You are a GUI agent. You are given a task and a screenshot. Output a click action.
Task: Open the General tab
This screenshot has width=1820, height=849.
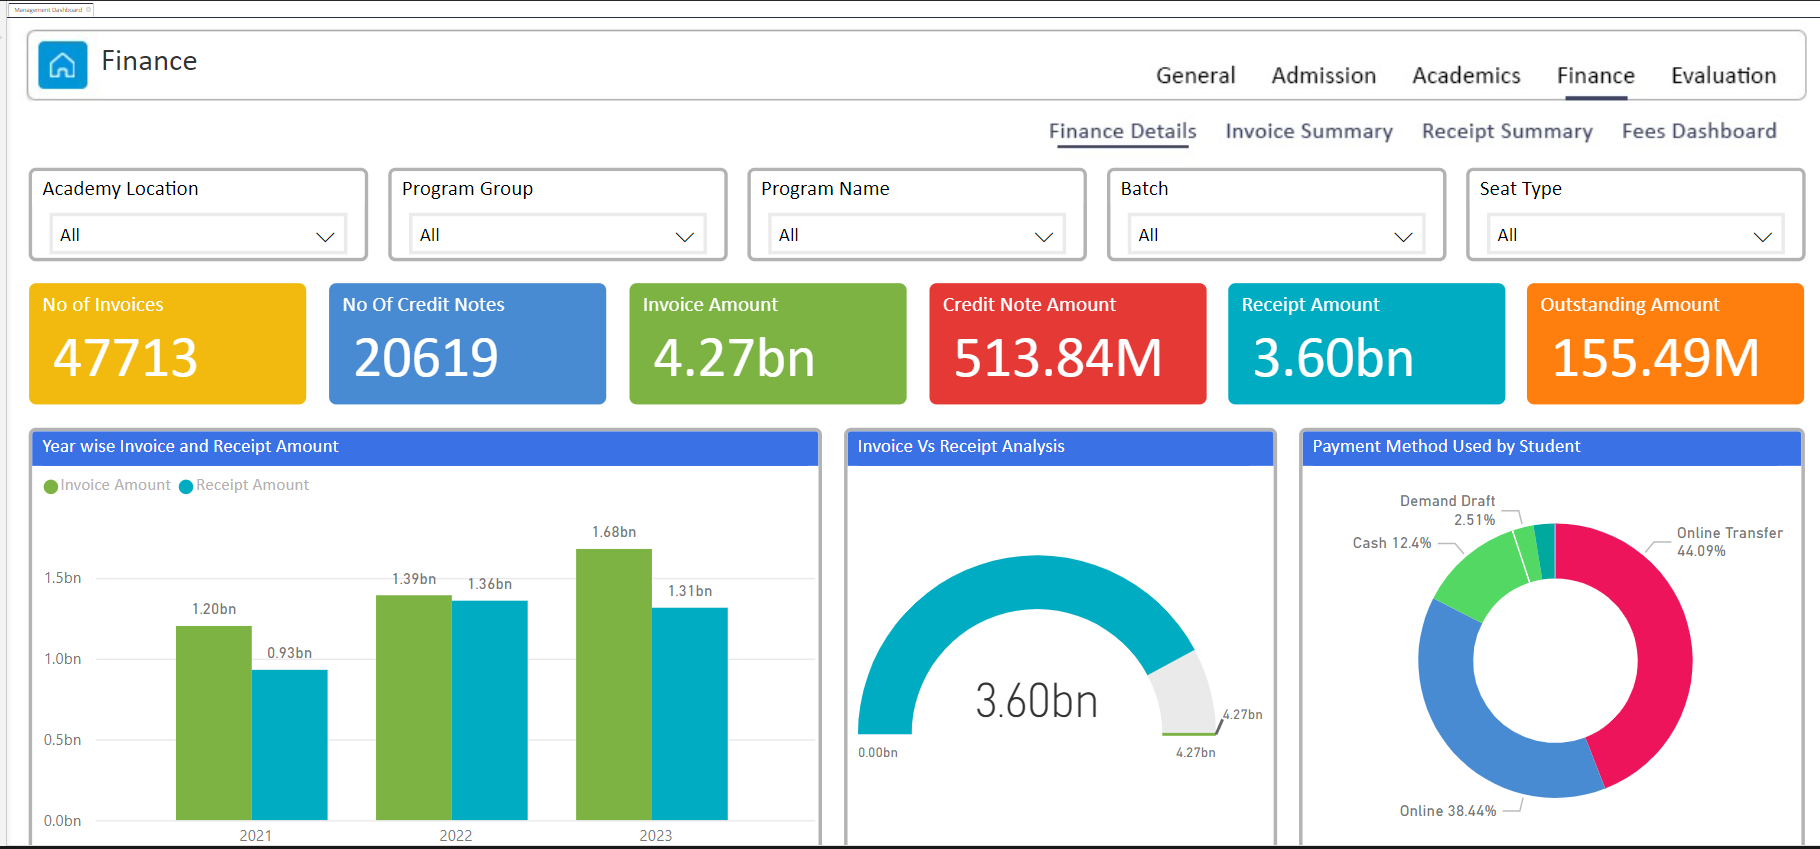pyautogui.click(x=1195, y=76)
